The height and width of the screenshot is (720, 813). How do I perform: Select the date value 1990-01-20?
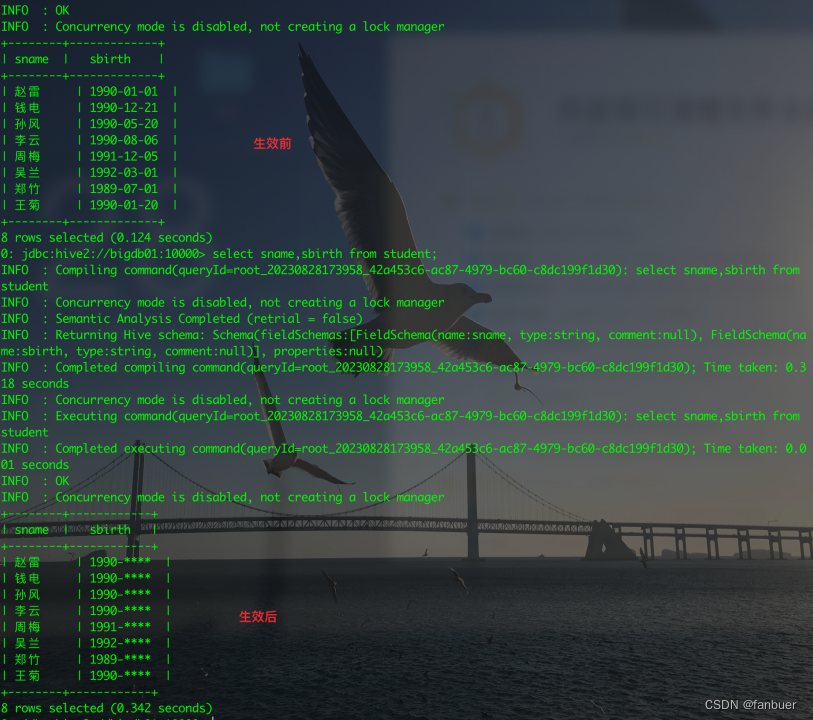124,205
